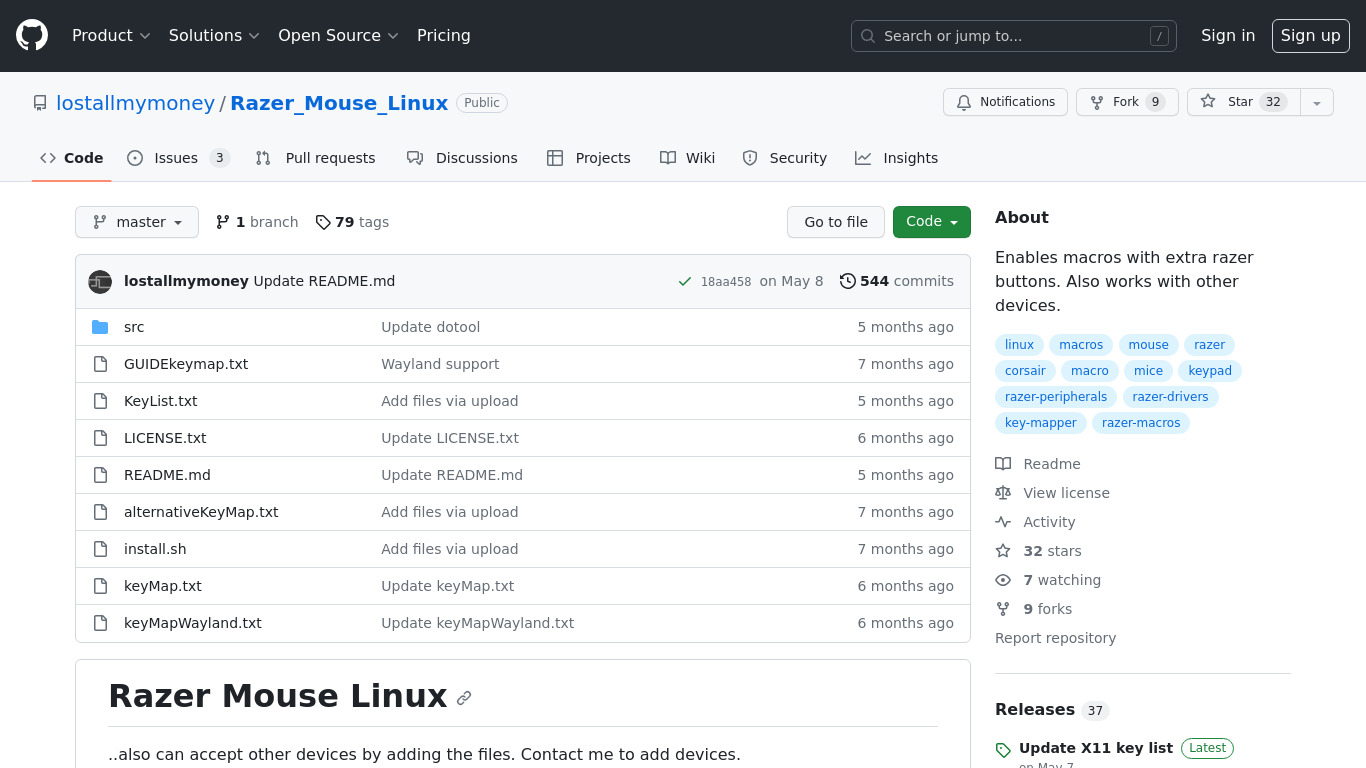Focus the Search or jump to field

pyautogui.click(x=1014, y=36)
